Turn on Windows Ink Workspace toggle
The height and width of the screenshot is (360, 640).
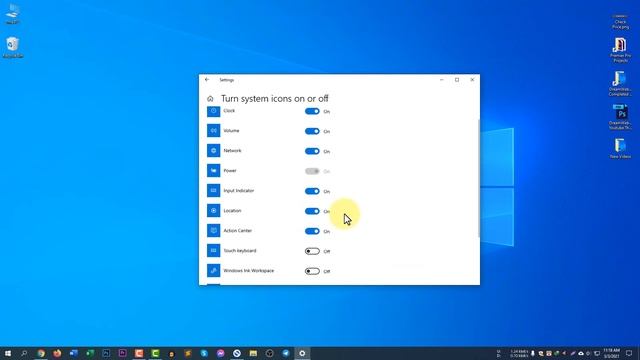(x=312, y=271)
